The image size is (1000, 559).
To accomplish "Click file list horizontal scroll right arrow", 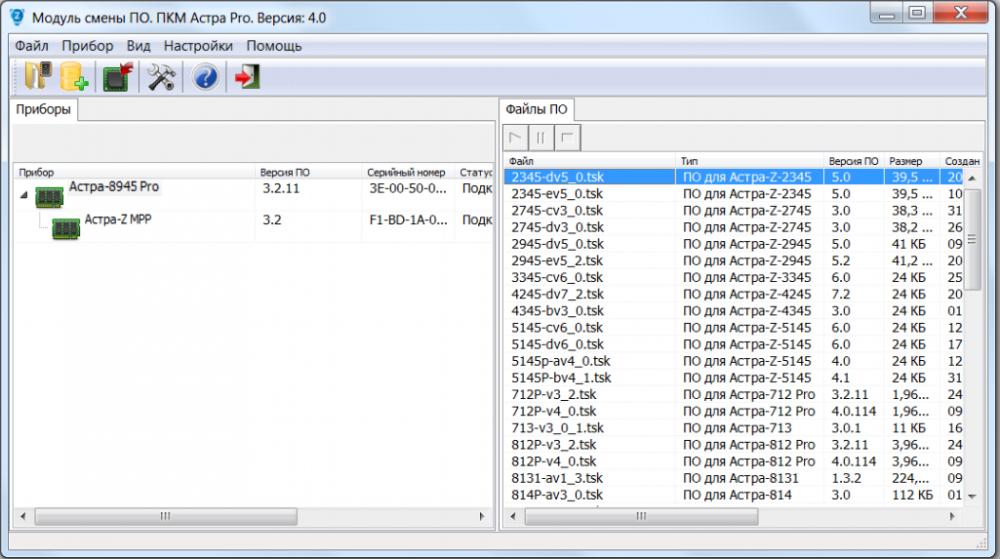I will coord(952,516).
